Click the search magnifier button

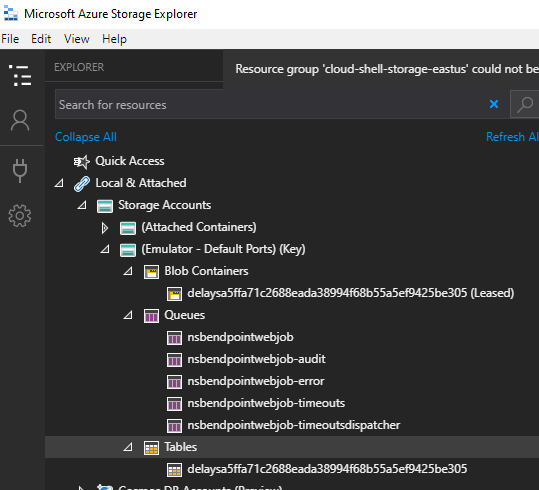coord(525,104)
